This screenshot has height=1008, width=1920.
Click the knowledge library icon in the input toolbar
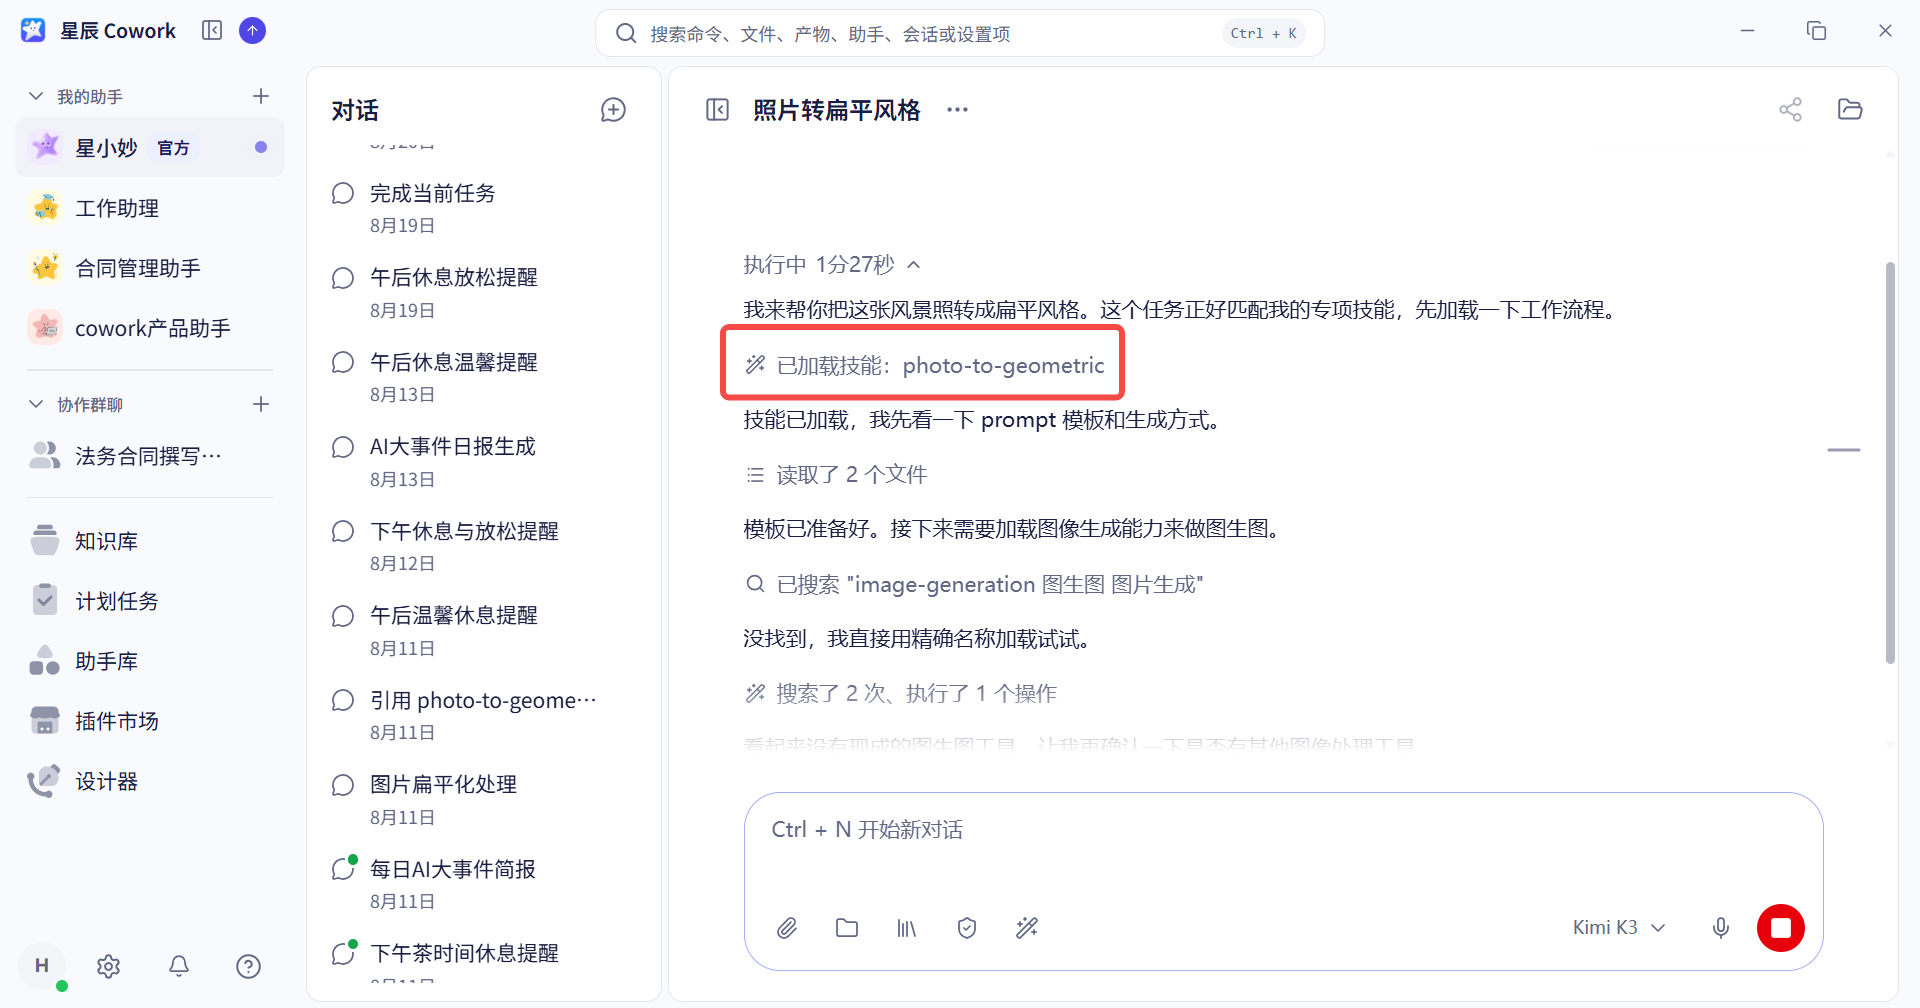907,928
